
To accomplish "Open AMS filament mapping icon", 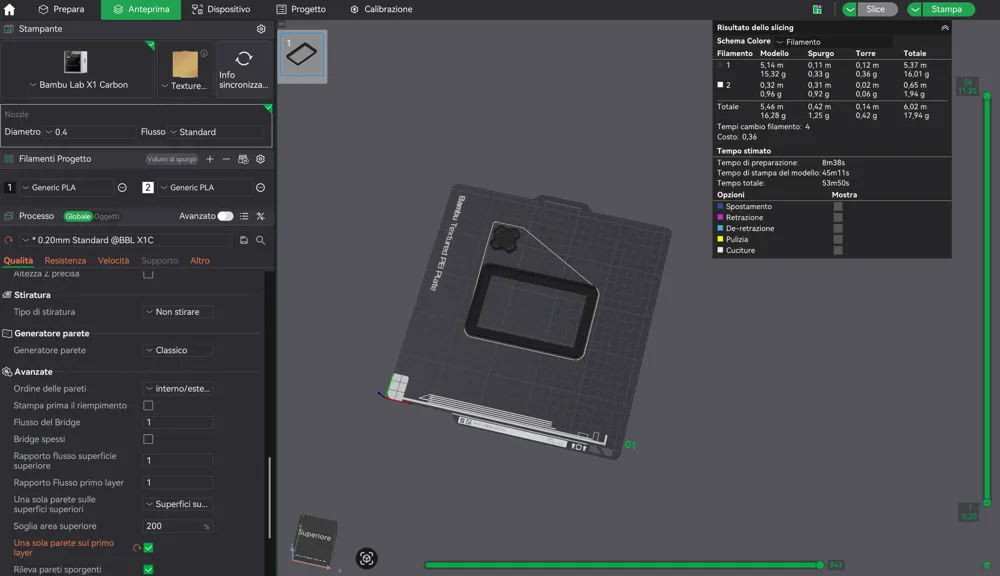I will click(243, 159).
